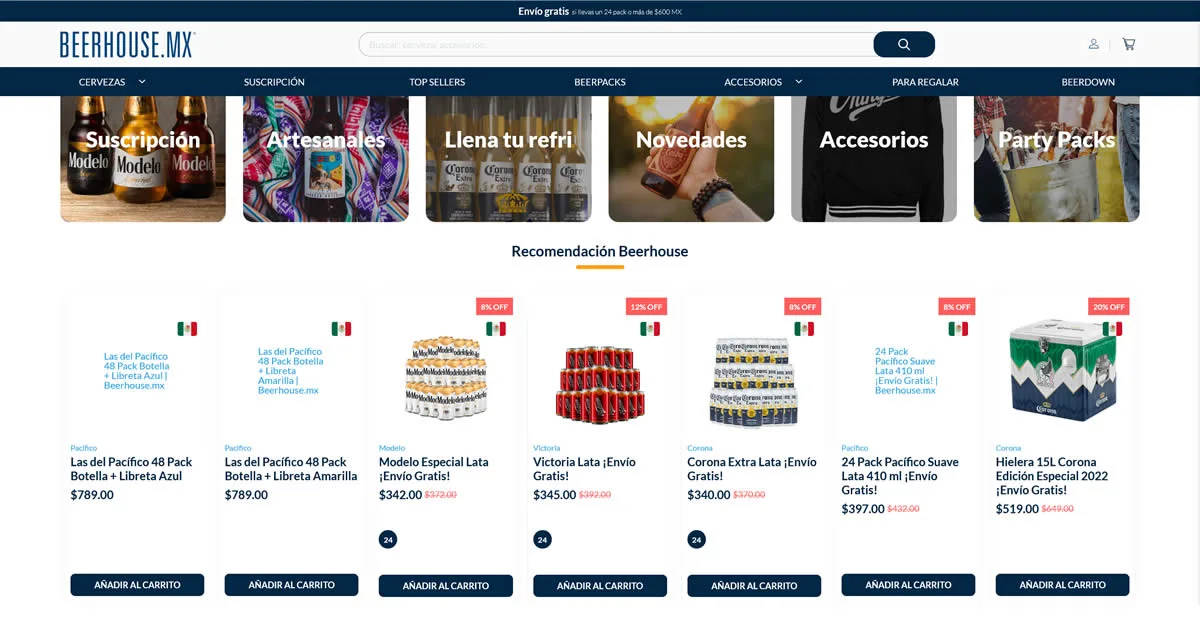The height and width of the screenshot is (630, 1200).
Task: Open the Victoria Lata product title link
Action: [584, 469]
